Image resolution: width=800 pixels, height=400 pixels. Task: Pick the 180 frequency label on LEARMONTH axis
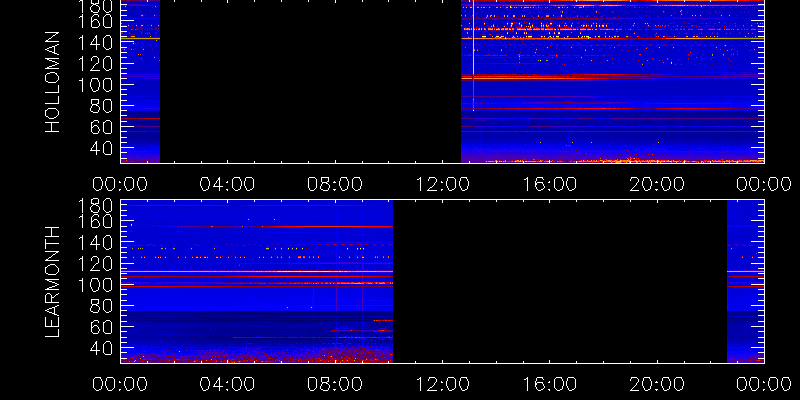tap(96, 206)
